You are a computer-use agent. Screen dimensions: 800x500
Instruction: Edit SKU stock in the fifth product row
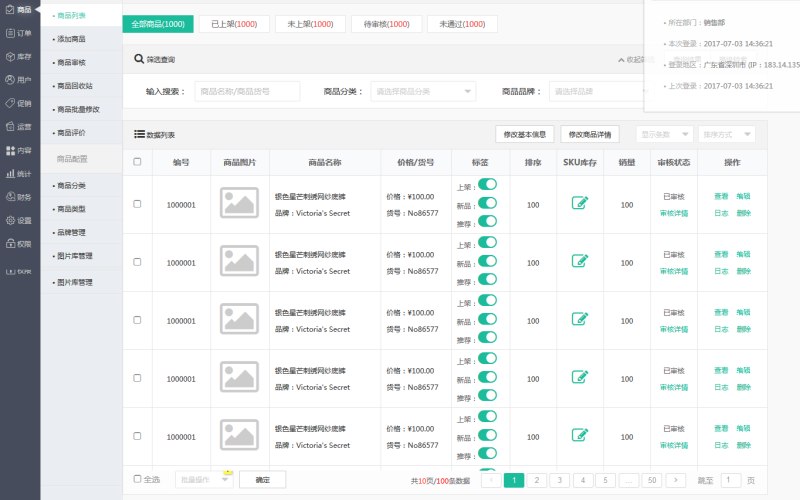point(580,435)
